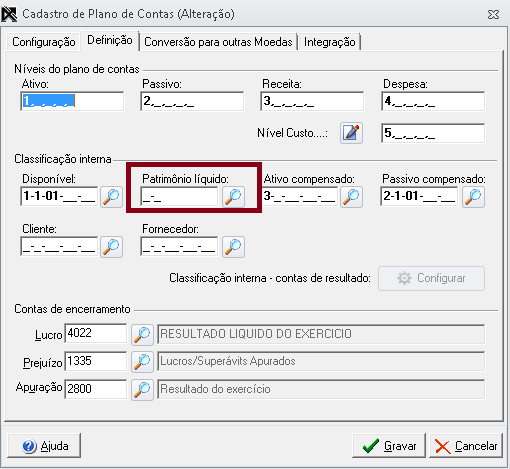Open lookup beside Prejuízo code 1335
Screen dimensions: 510x469
142,362
